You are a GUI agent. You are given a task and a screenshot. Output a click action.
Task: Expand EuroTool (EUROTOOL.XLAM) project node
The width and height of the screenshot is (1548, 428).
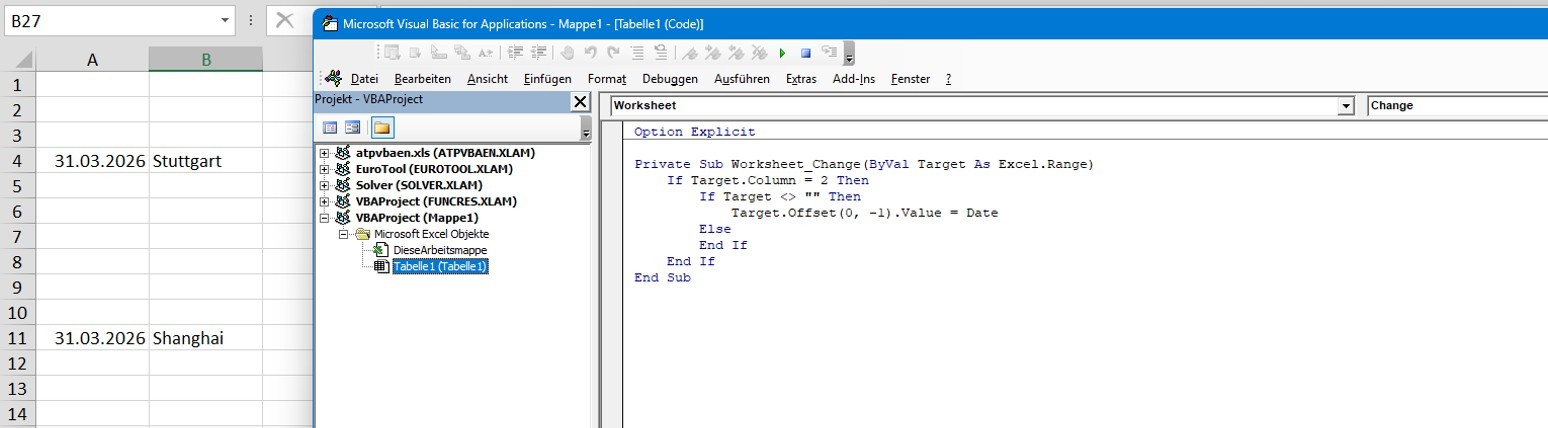(x=324, y=169)
